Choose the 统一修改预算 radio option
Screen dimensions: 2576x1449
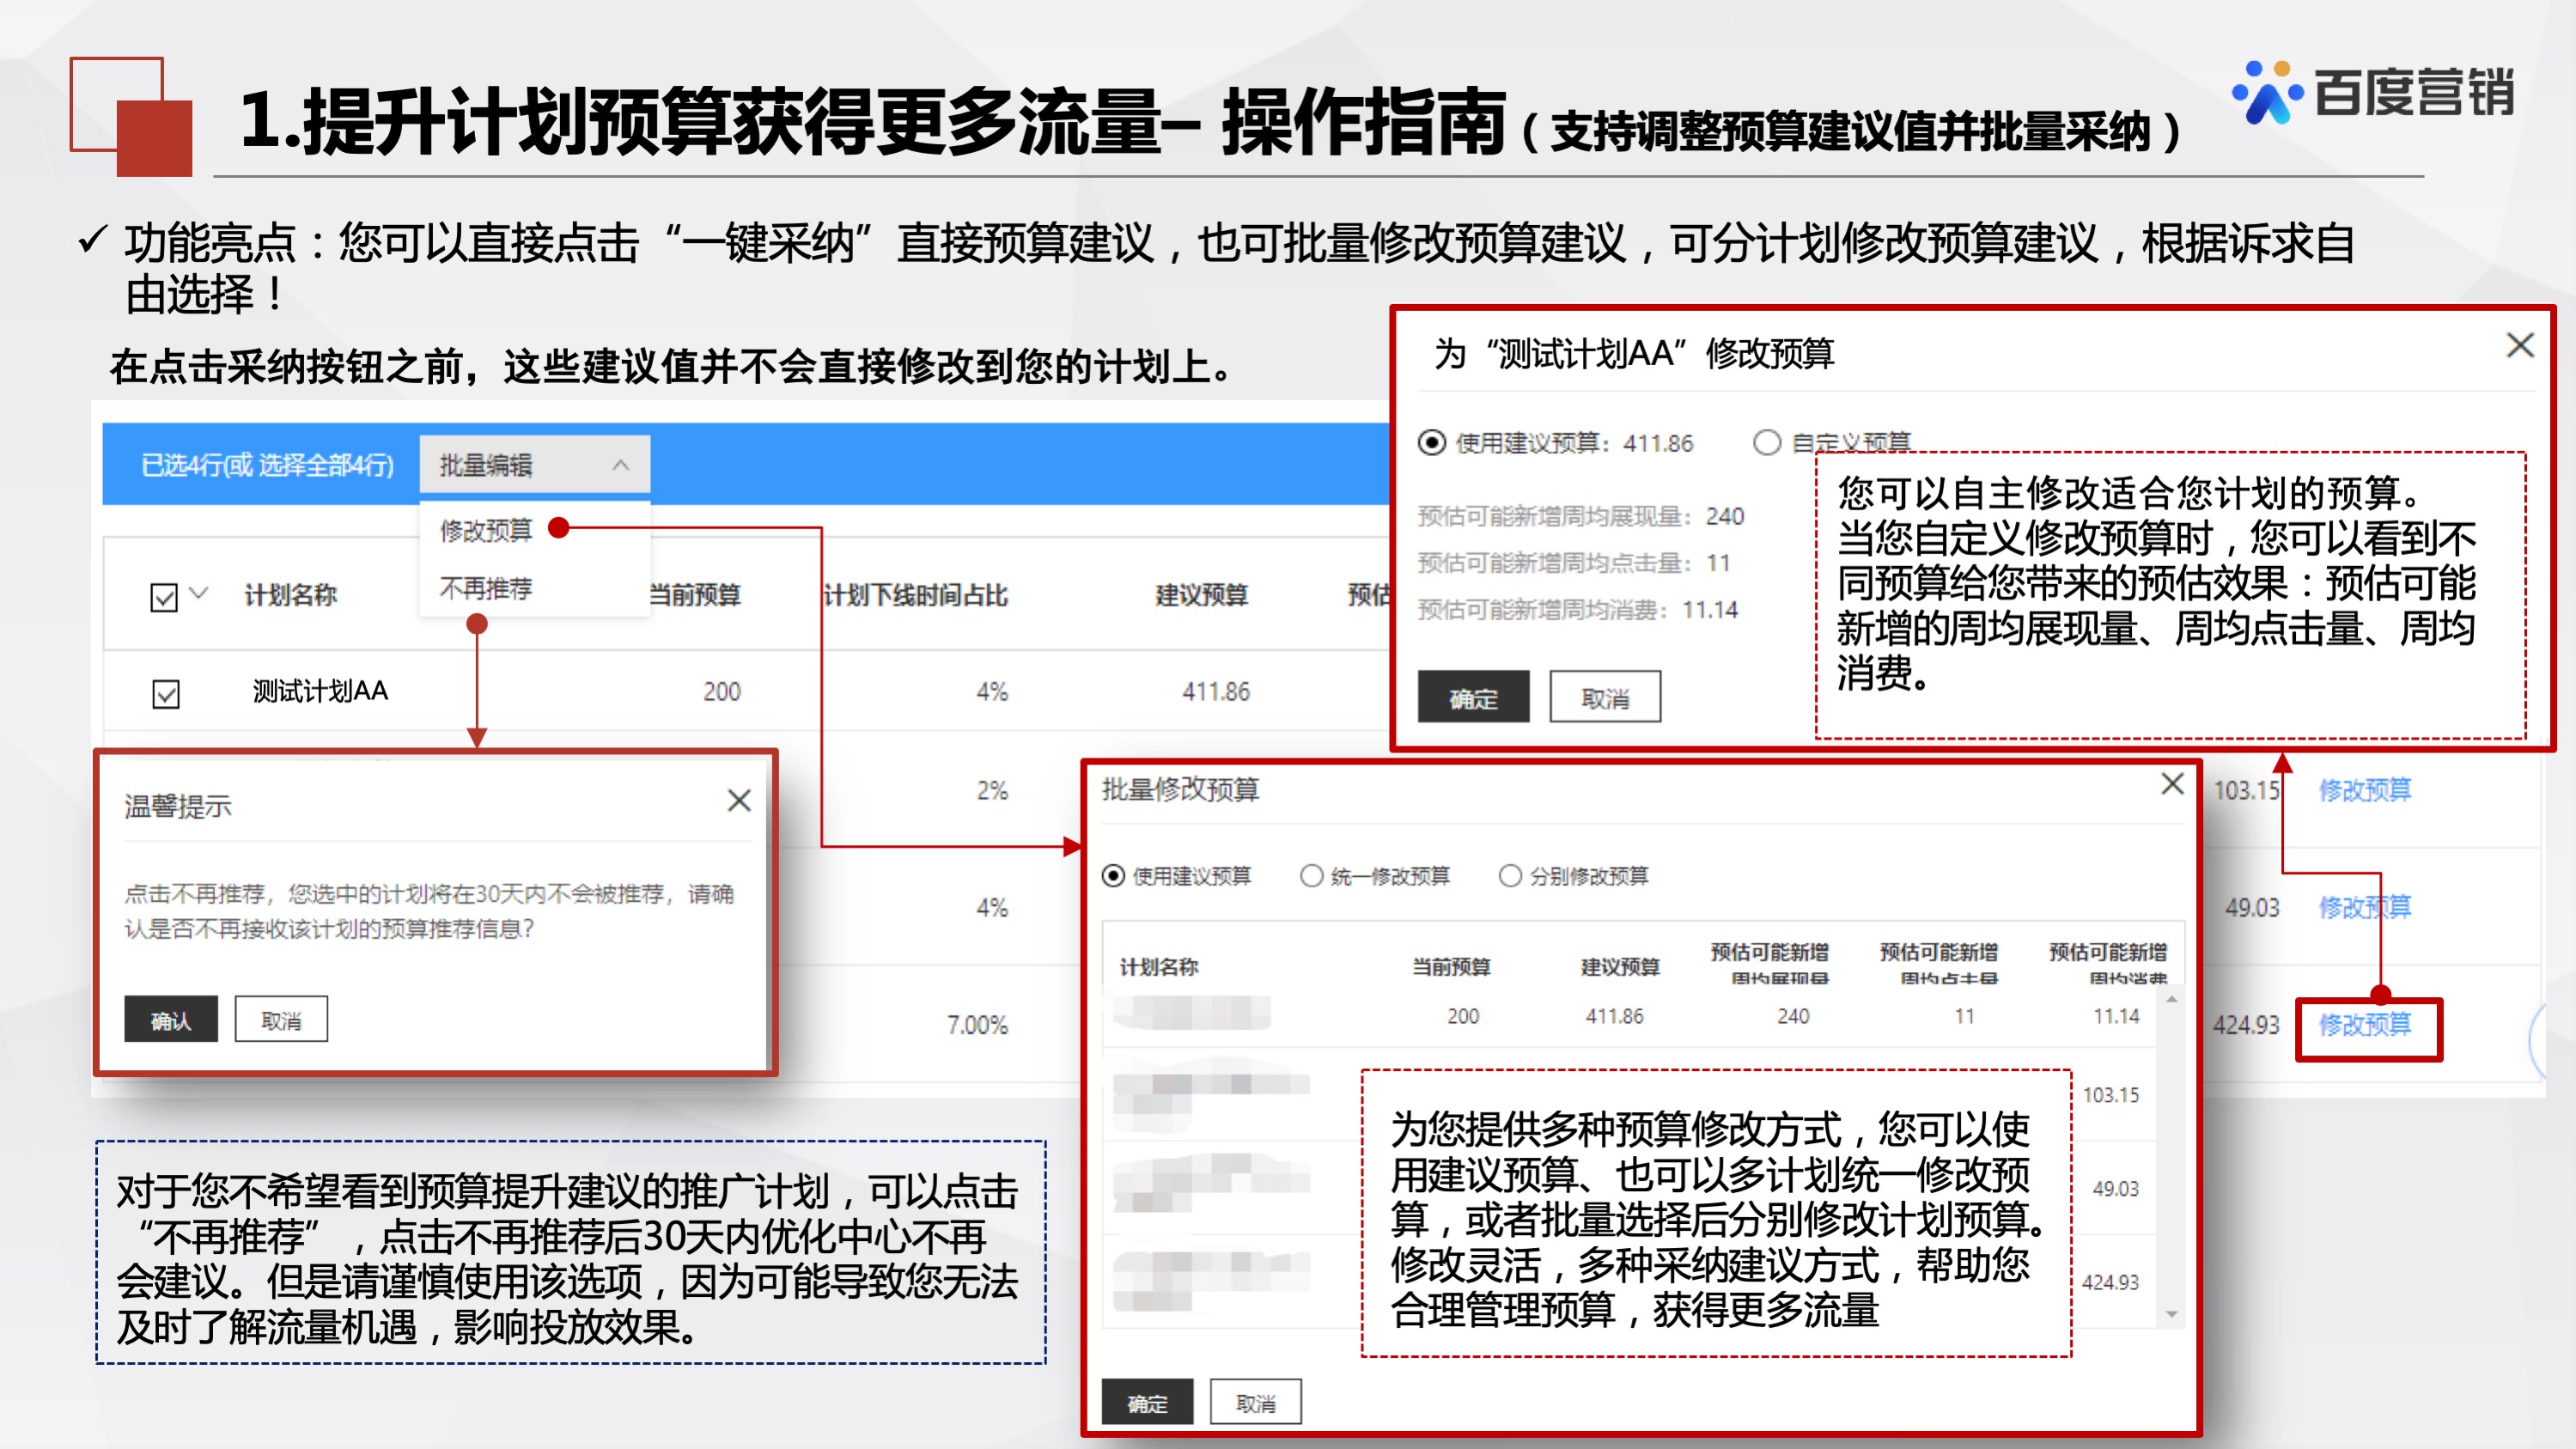(x=1312, y=876)
